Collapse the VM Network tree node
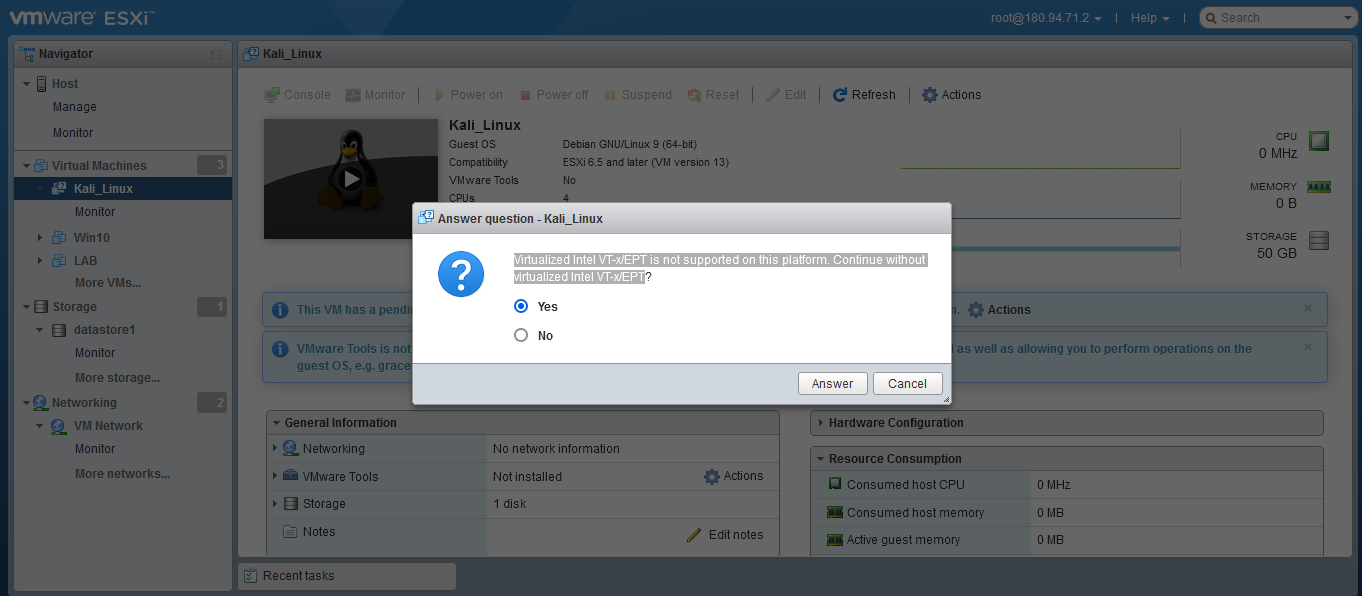 pyautogui.click(x=40, y=426)
